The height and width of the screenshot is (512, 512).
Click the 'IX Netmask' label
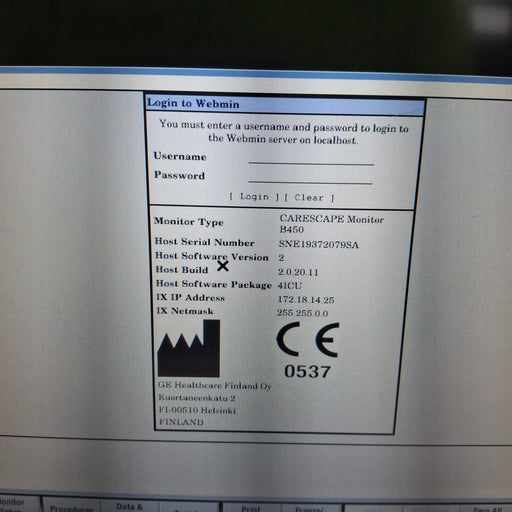pyautogui.click(x=185, y=311)
